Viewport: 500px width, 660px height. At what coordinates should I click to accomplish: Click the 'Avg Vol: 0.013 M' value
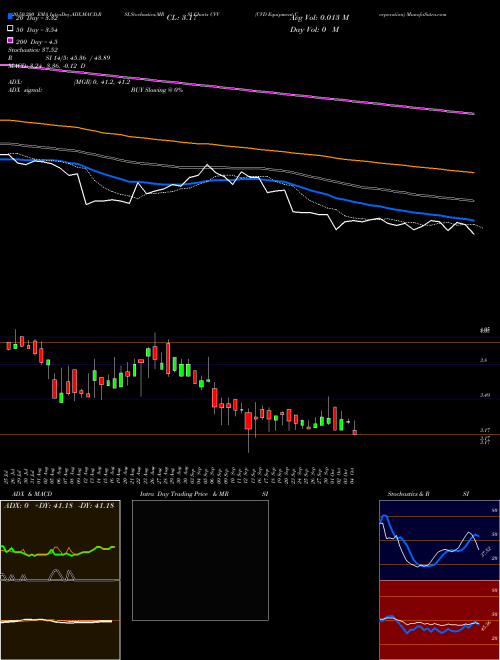[x=319, y=18]
